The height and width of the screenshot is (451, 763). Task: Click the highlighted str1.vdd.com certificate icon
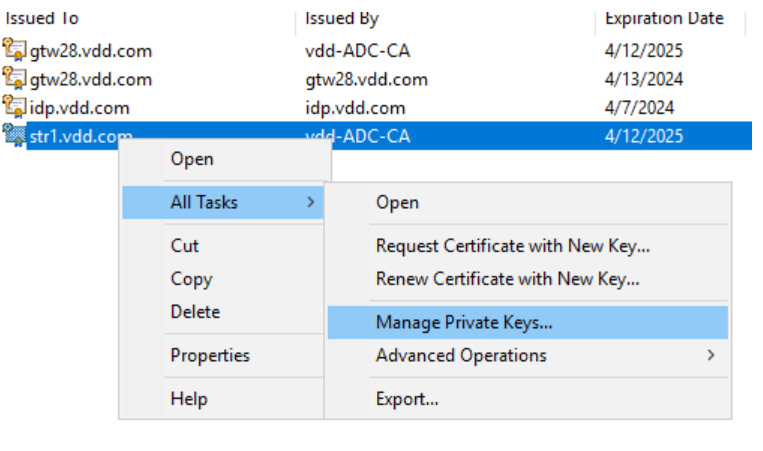coord(14,136)
